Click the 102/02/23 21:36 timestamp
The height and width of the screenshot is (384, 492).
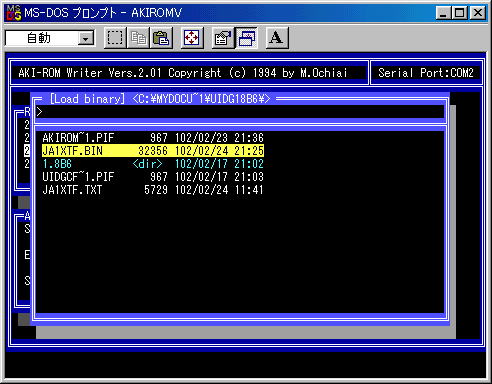point(219,138)
